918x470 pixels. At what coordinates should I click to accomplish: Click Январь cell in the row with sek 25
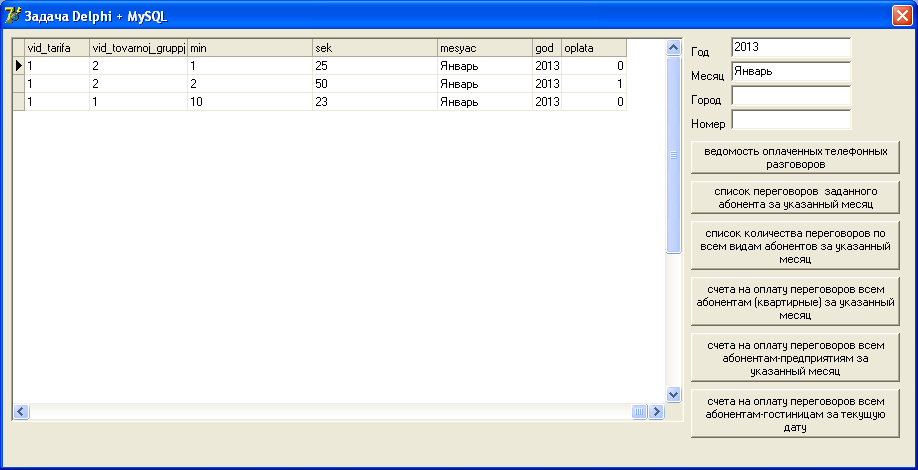tap(485, 66)
